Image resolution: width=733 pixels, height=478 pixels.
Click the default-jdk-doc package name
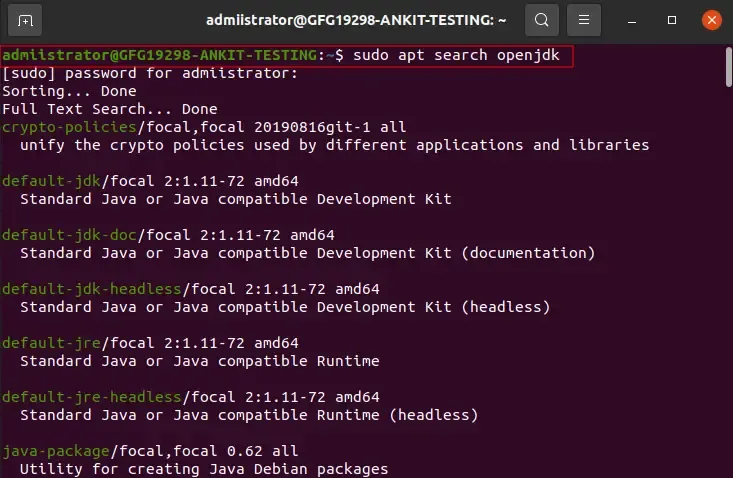(x=67, y=235)
